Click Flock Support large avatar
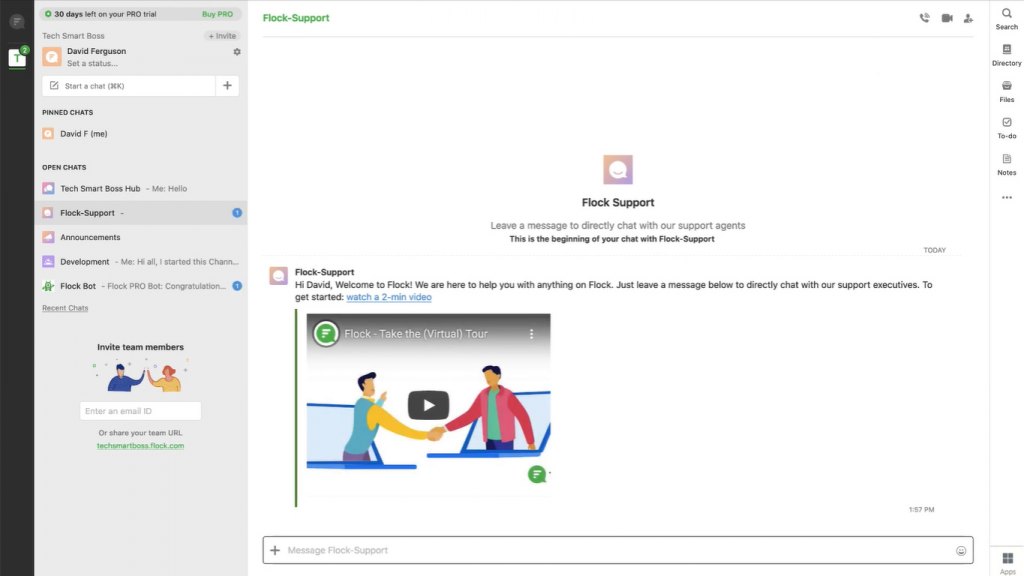This screenshot has height=576, width=1024. (618, 170)
